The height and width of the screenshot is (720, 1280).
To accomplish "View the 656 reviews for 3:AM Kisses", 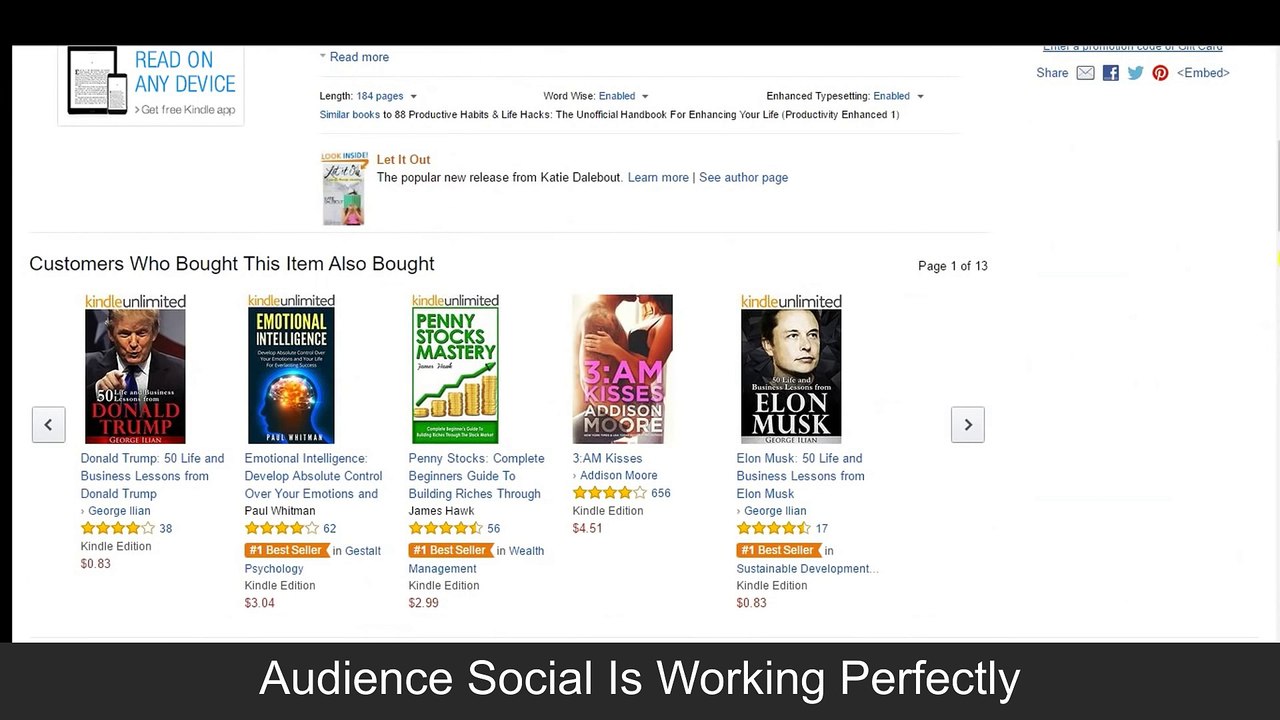I will point(661,493).
